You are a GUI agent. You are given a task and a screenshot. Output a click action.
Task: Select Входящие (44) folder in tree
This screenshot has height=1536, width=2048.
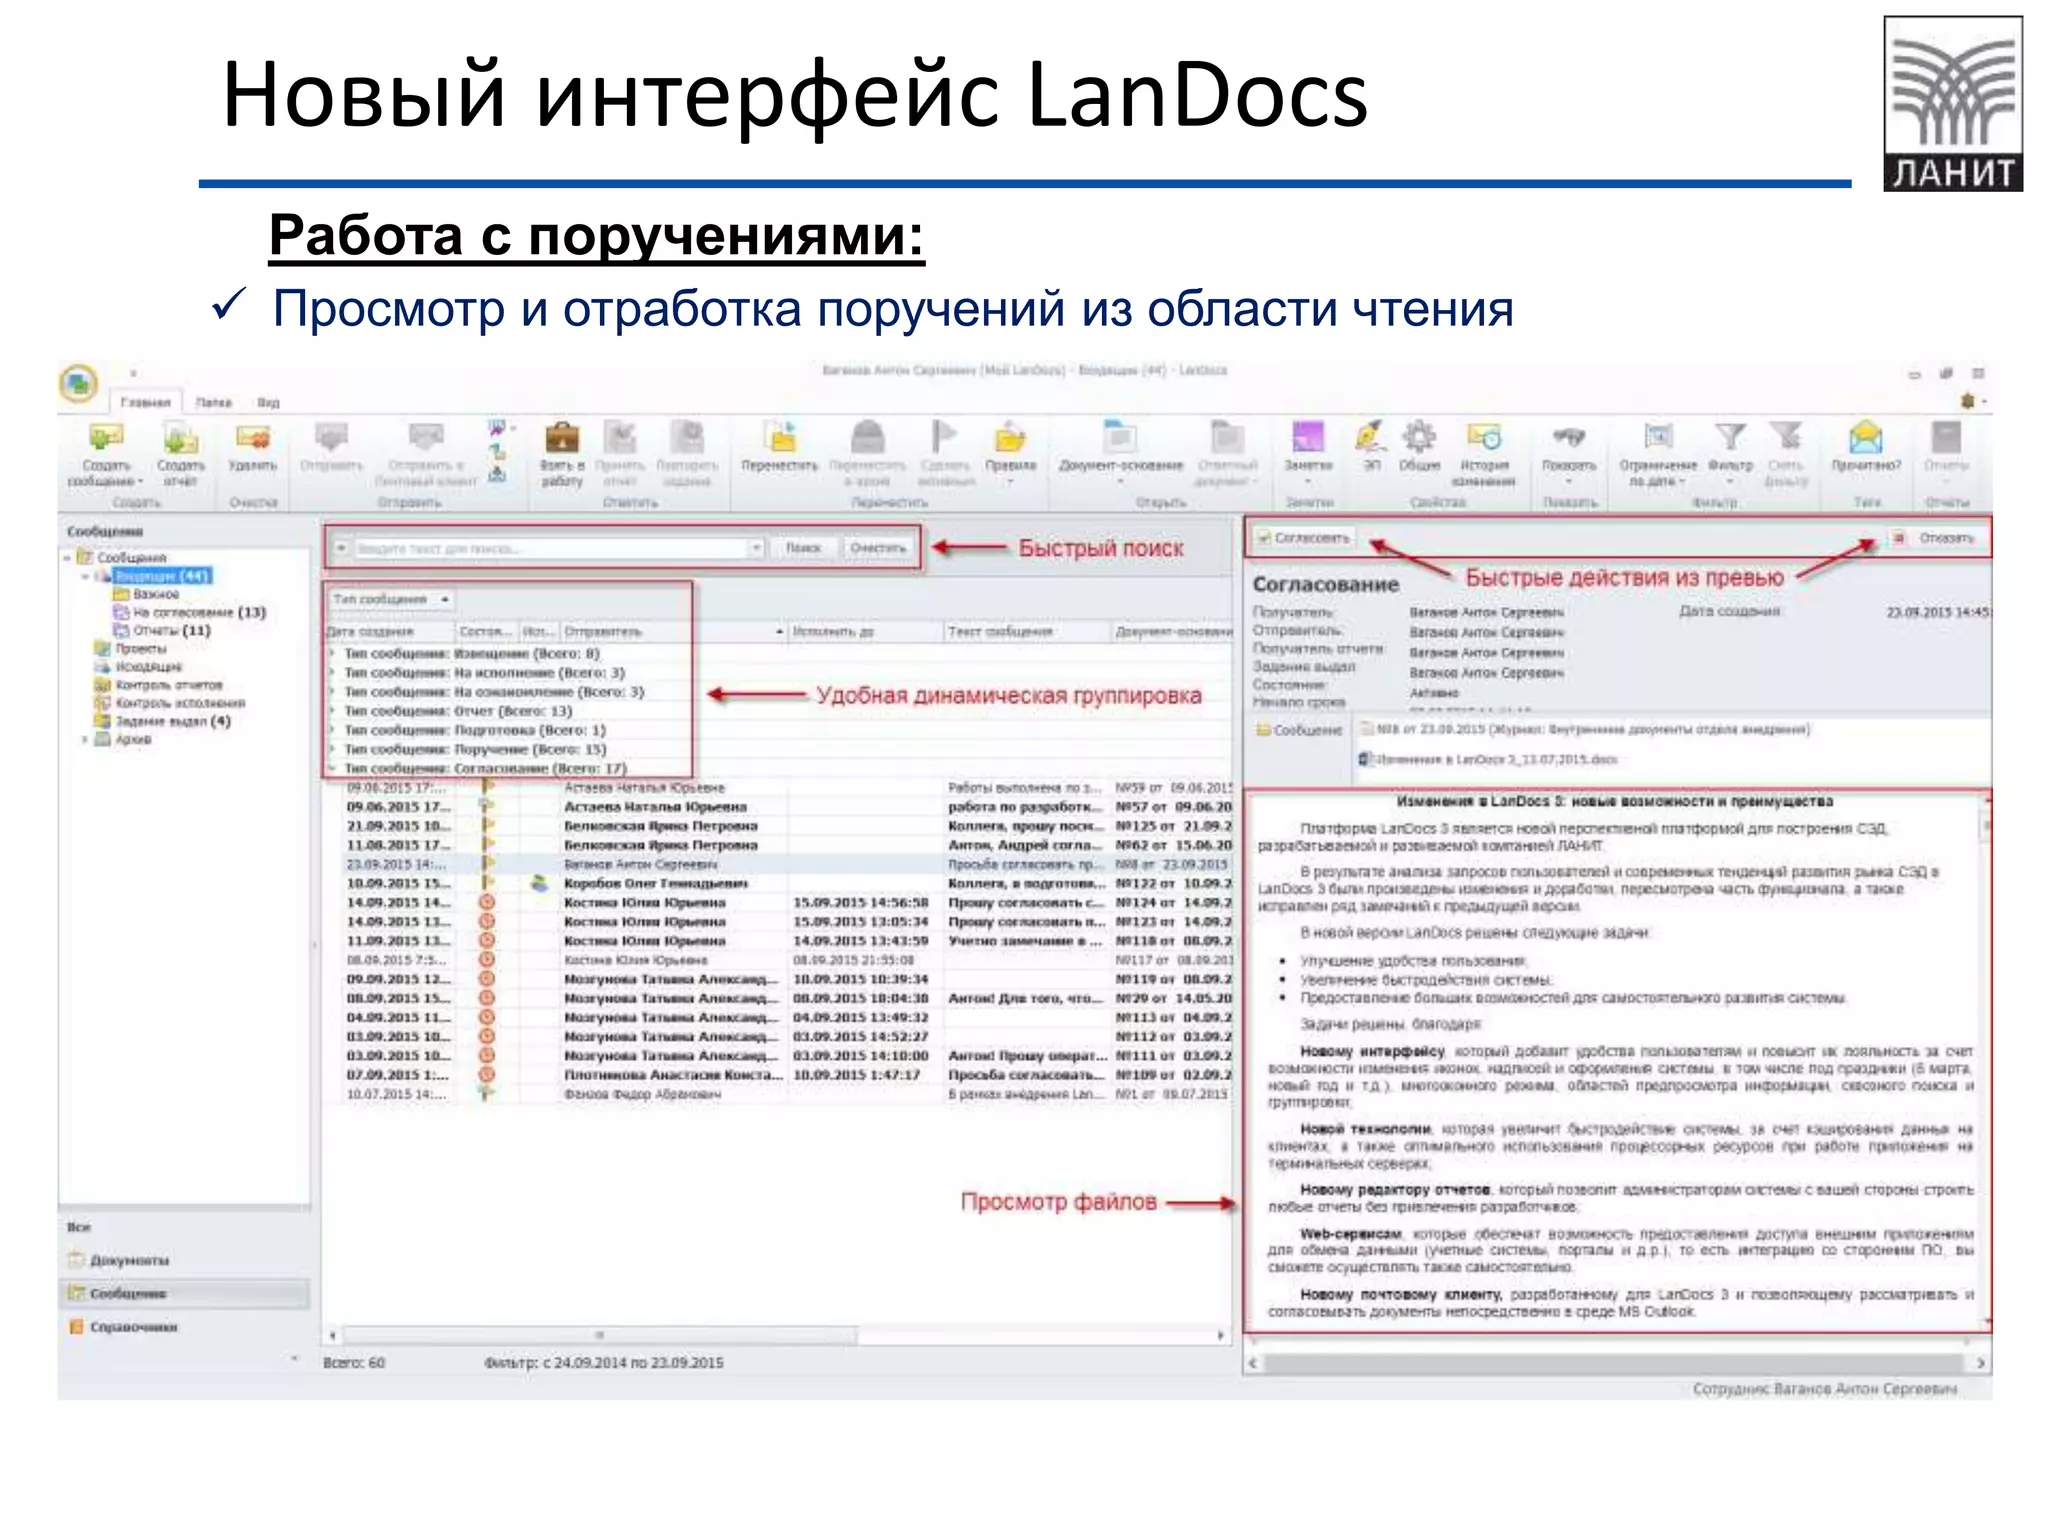tap(161, 576)
